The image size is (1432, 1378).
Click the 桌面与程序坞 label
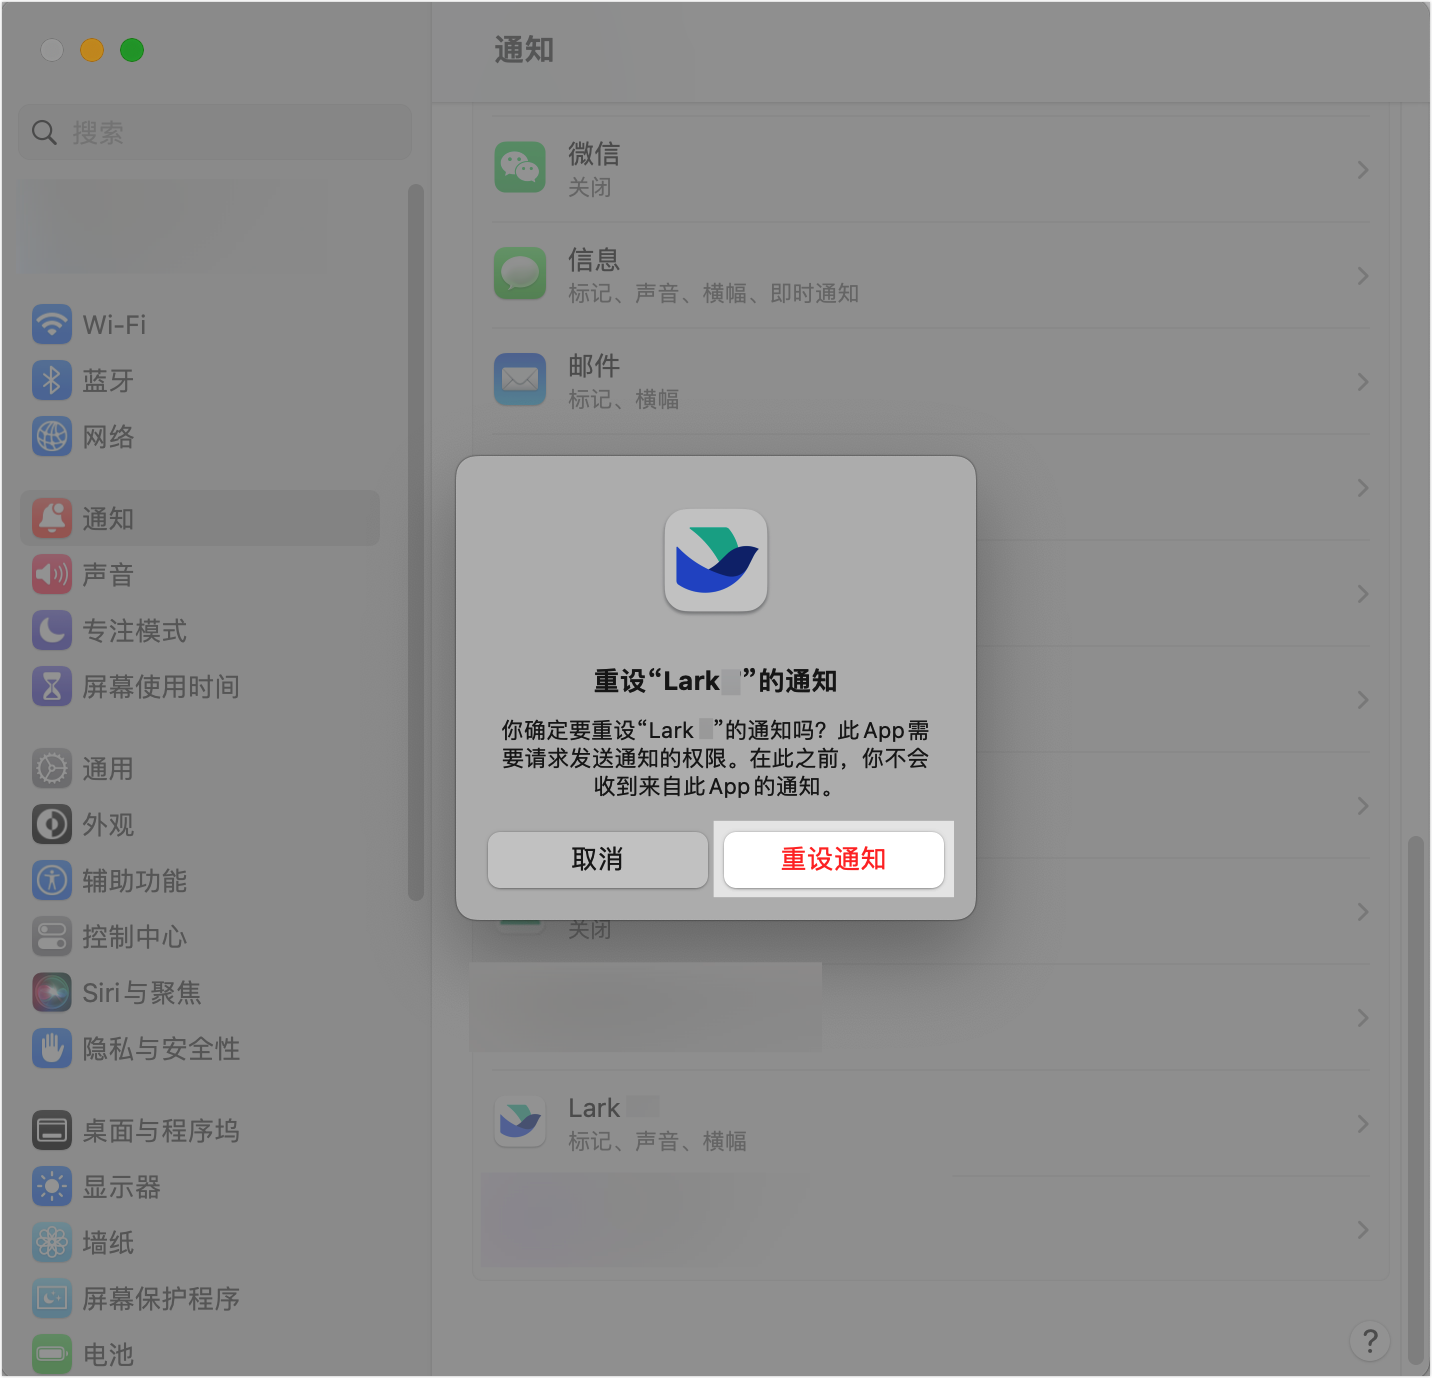pyautogui.click(x=161, y=1131)
